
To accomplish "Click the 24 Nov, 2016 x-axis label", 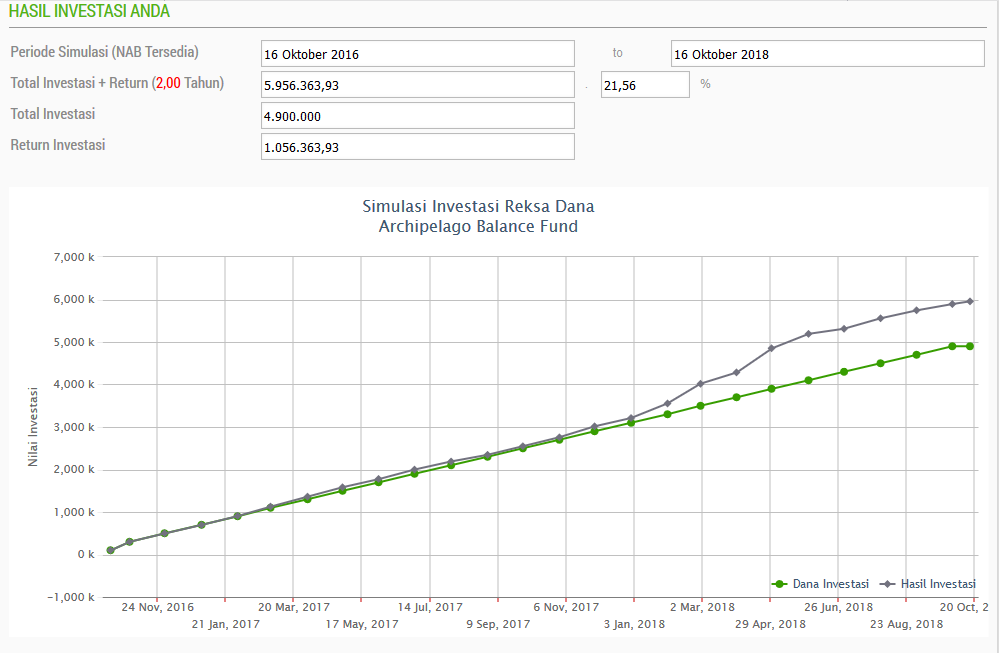I will 158,607.
